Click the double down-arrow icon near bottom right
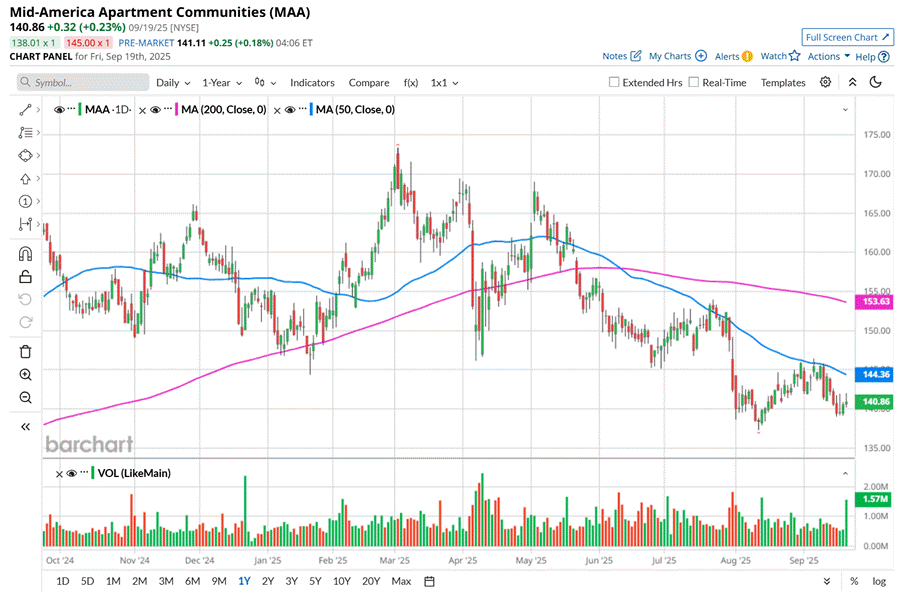Viewport: 904px width, 596px height. [x=827, y=581]
